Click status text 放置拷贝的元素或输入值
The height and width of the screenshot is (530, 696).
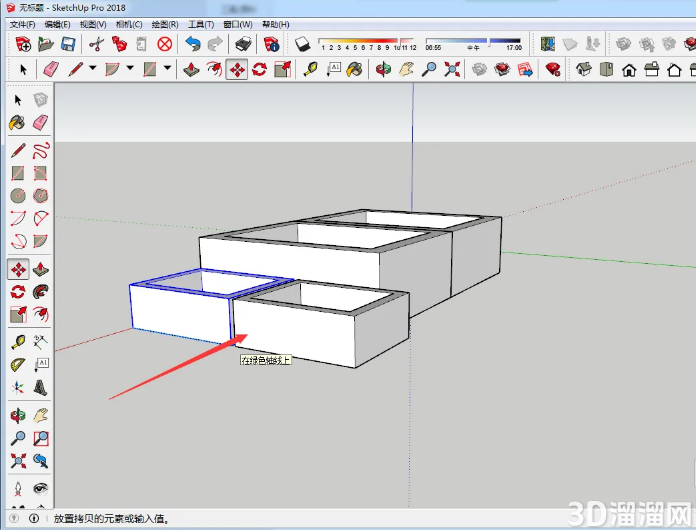tap(111, 518)
